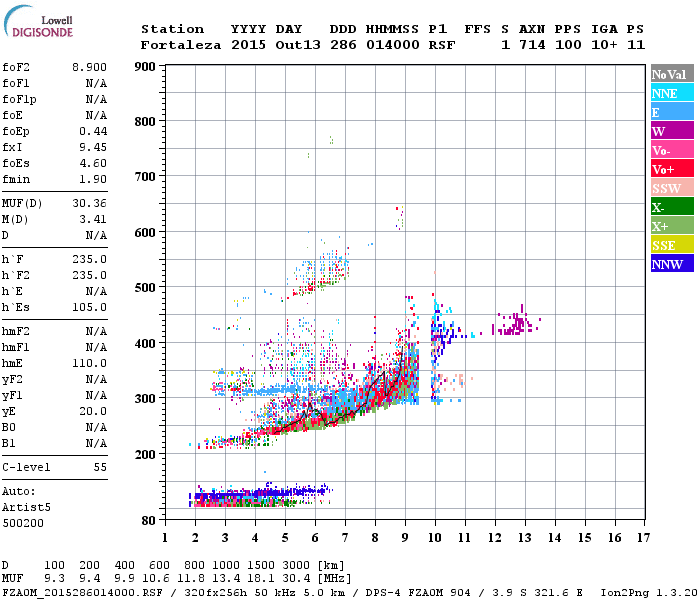This screenshot has height=600, width=700.
Task: Click the day of year 286
Action: click(343, 45)
